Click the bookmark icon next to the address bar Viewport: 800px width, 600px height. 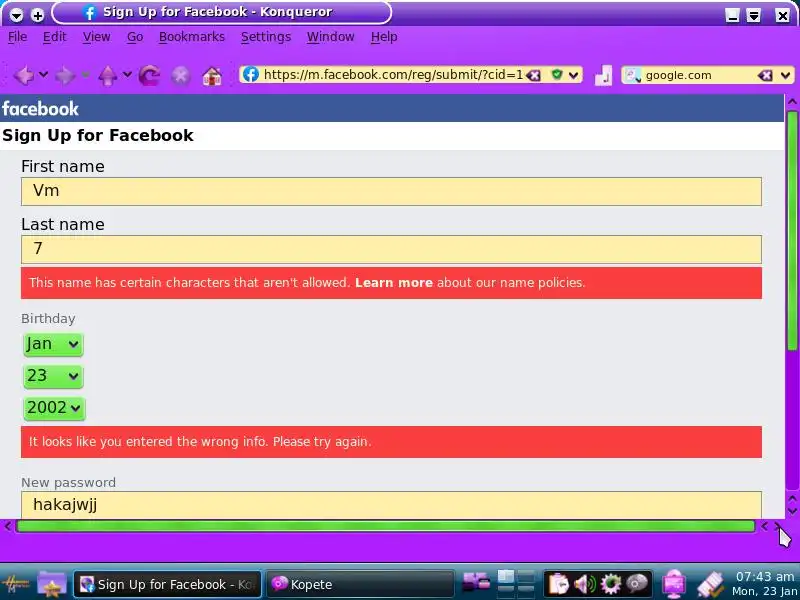point(604,76)
